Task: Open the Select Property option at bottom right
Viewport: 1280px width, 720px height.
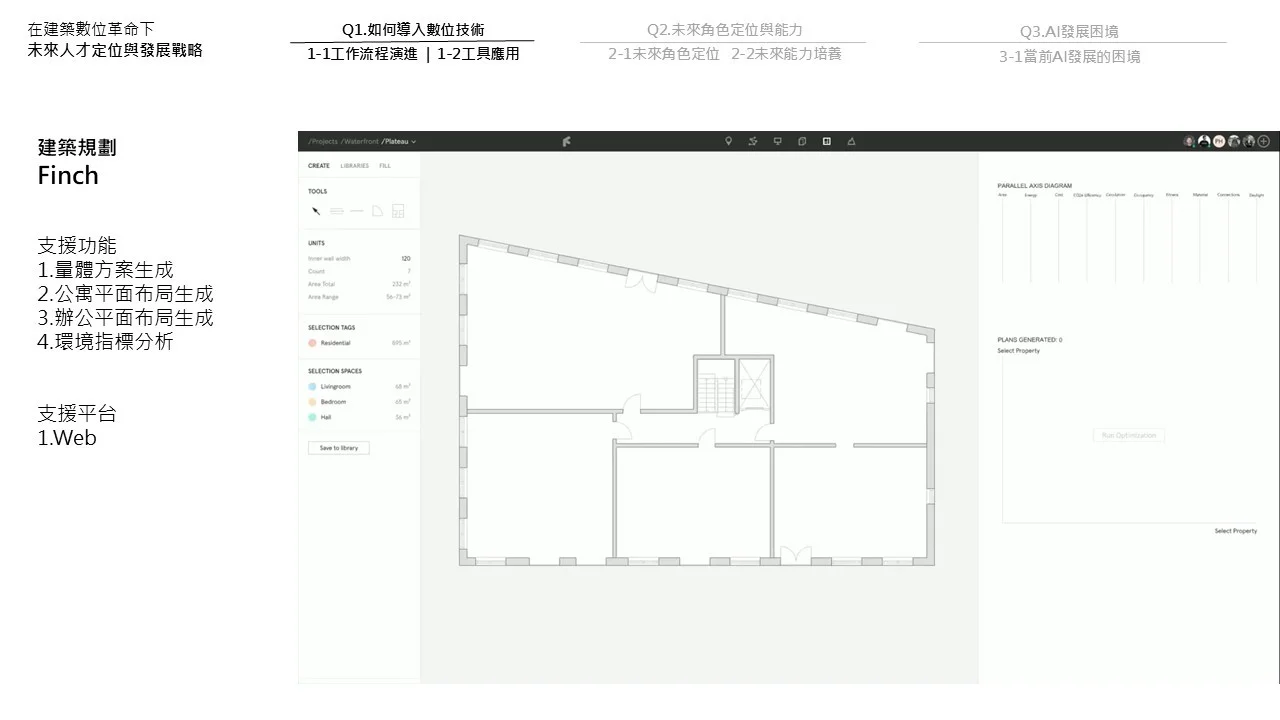Action: (1235, 531)
